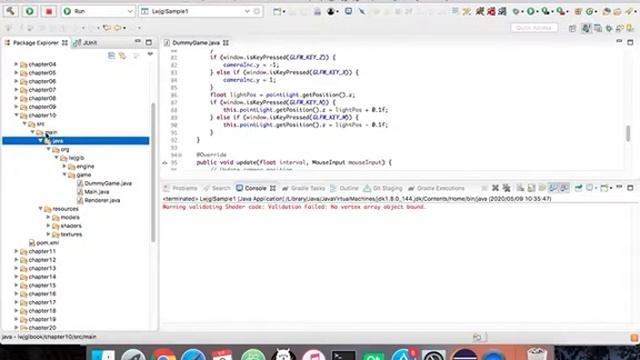Collapse the resources folder

click(40, 209)
